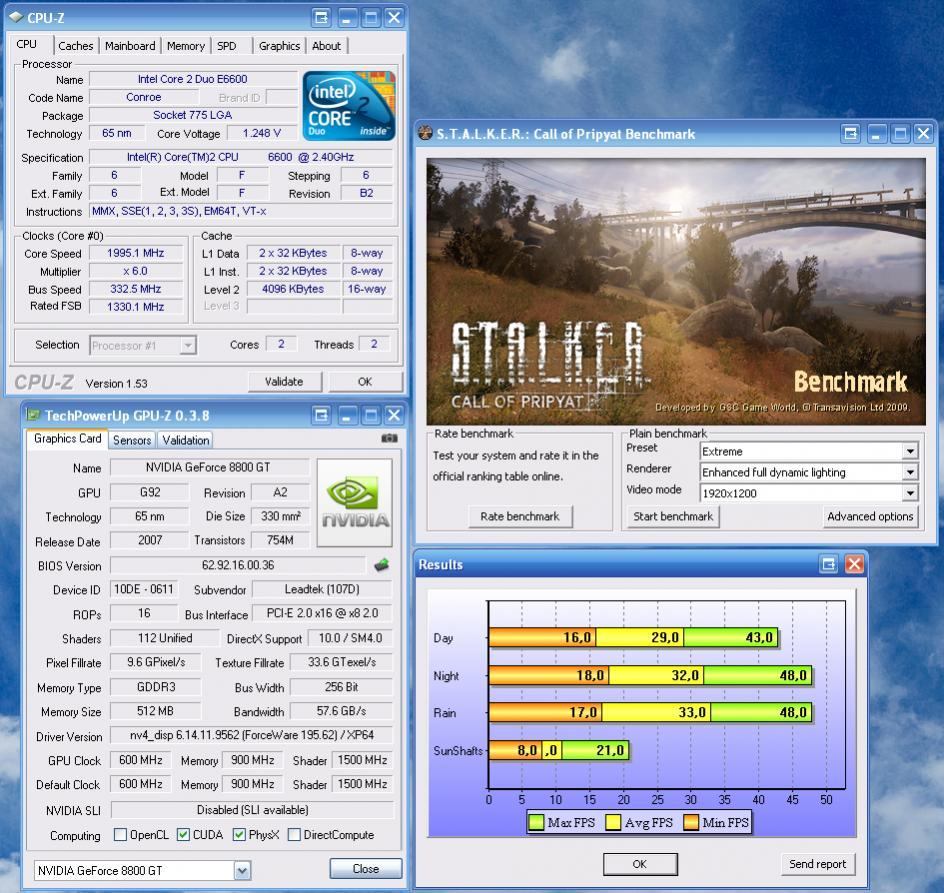Click the NVIDIA SLI status field
The image size is (944, 893).
point(252,810)
